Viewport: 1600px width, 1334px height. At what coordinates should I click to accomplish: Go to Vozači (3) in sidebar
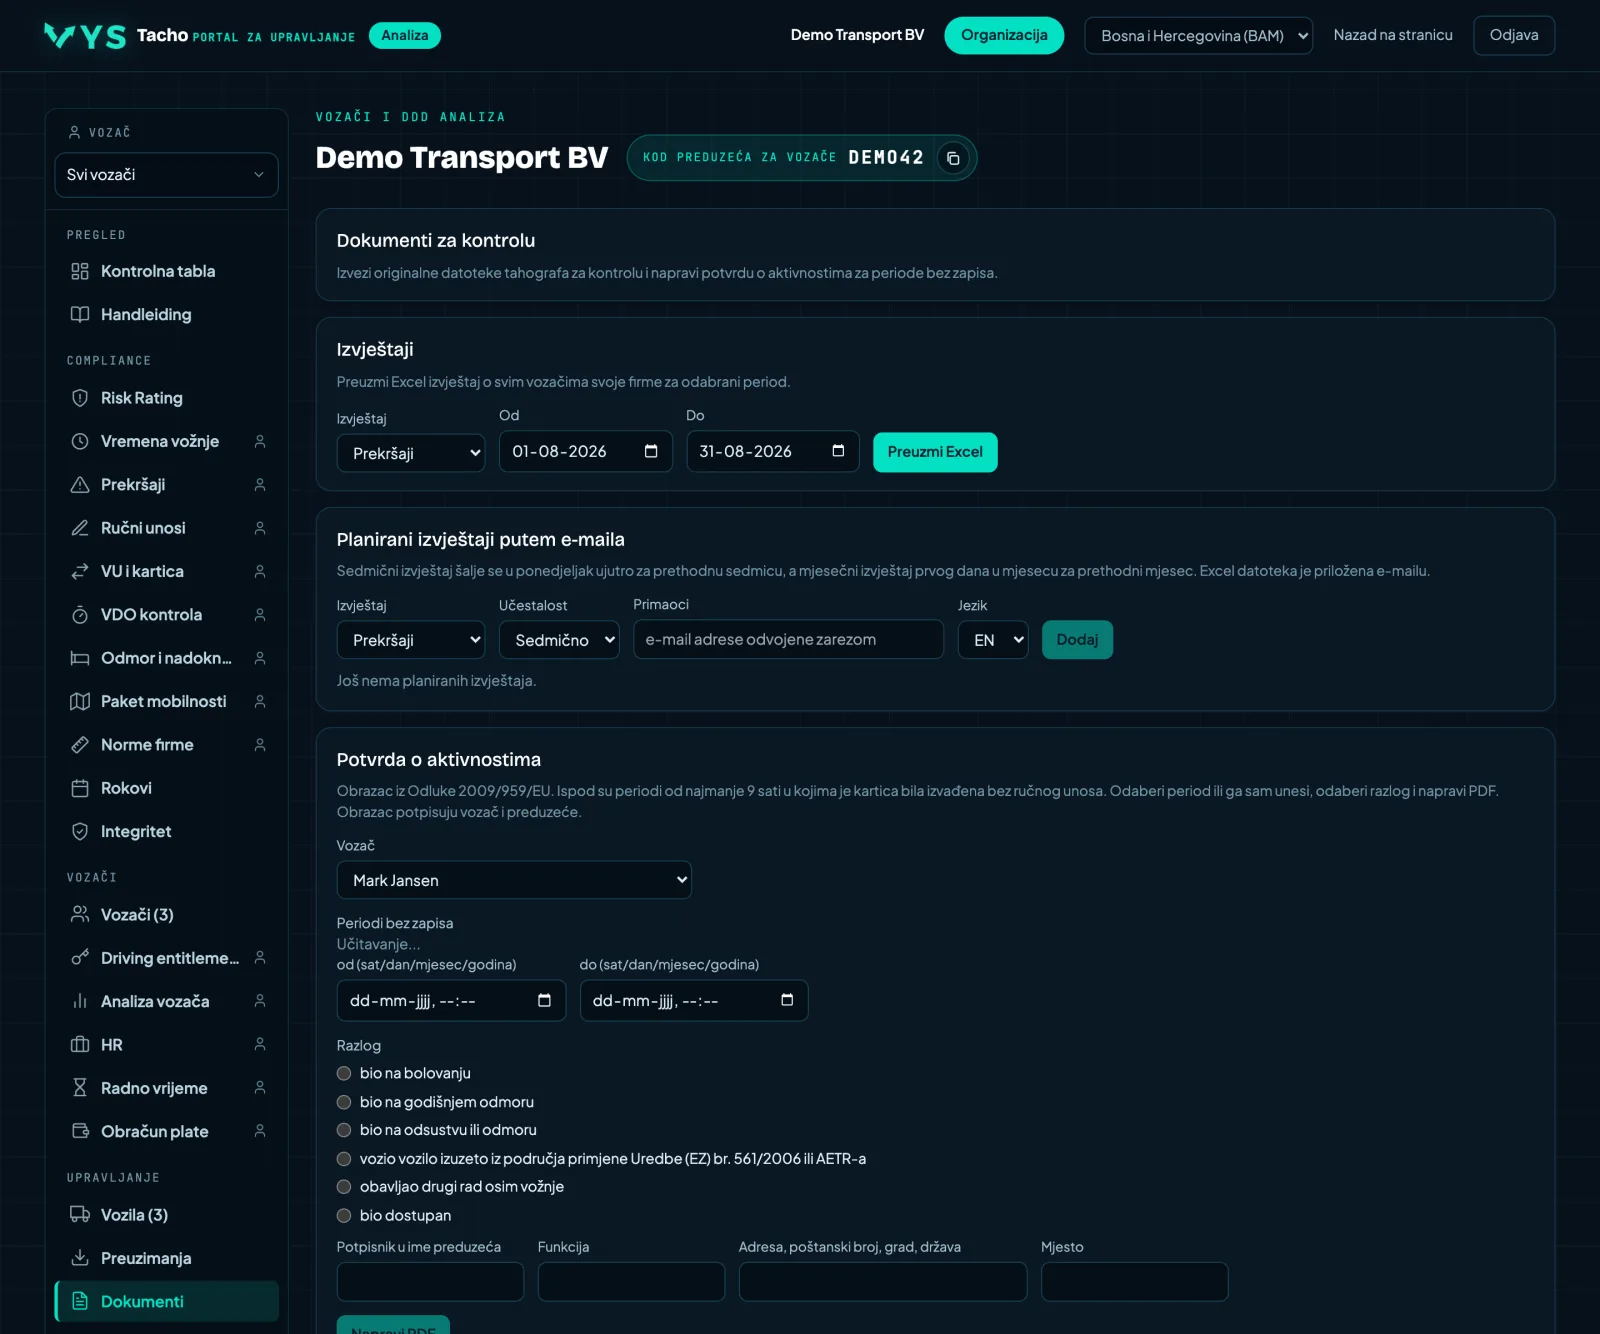pos(166,915)
